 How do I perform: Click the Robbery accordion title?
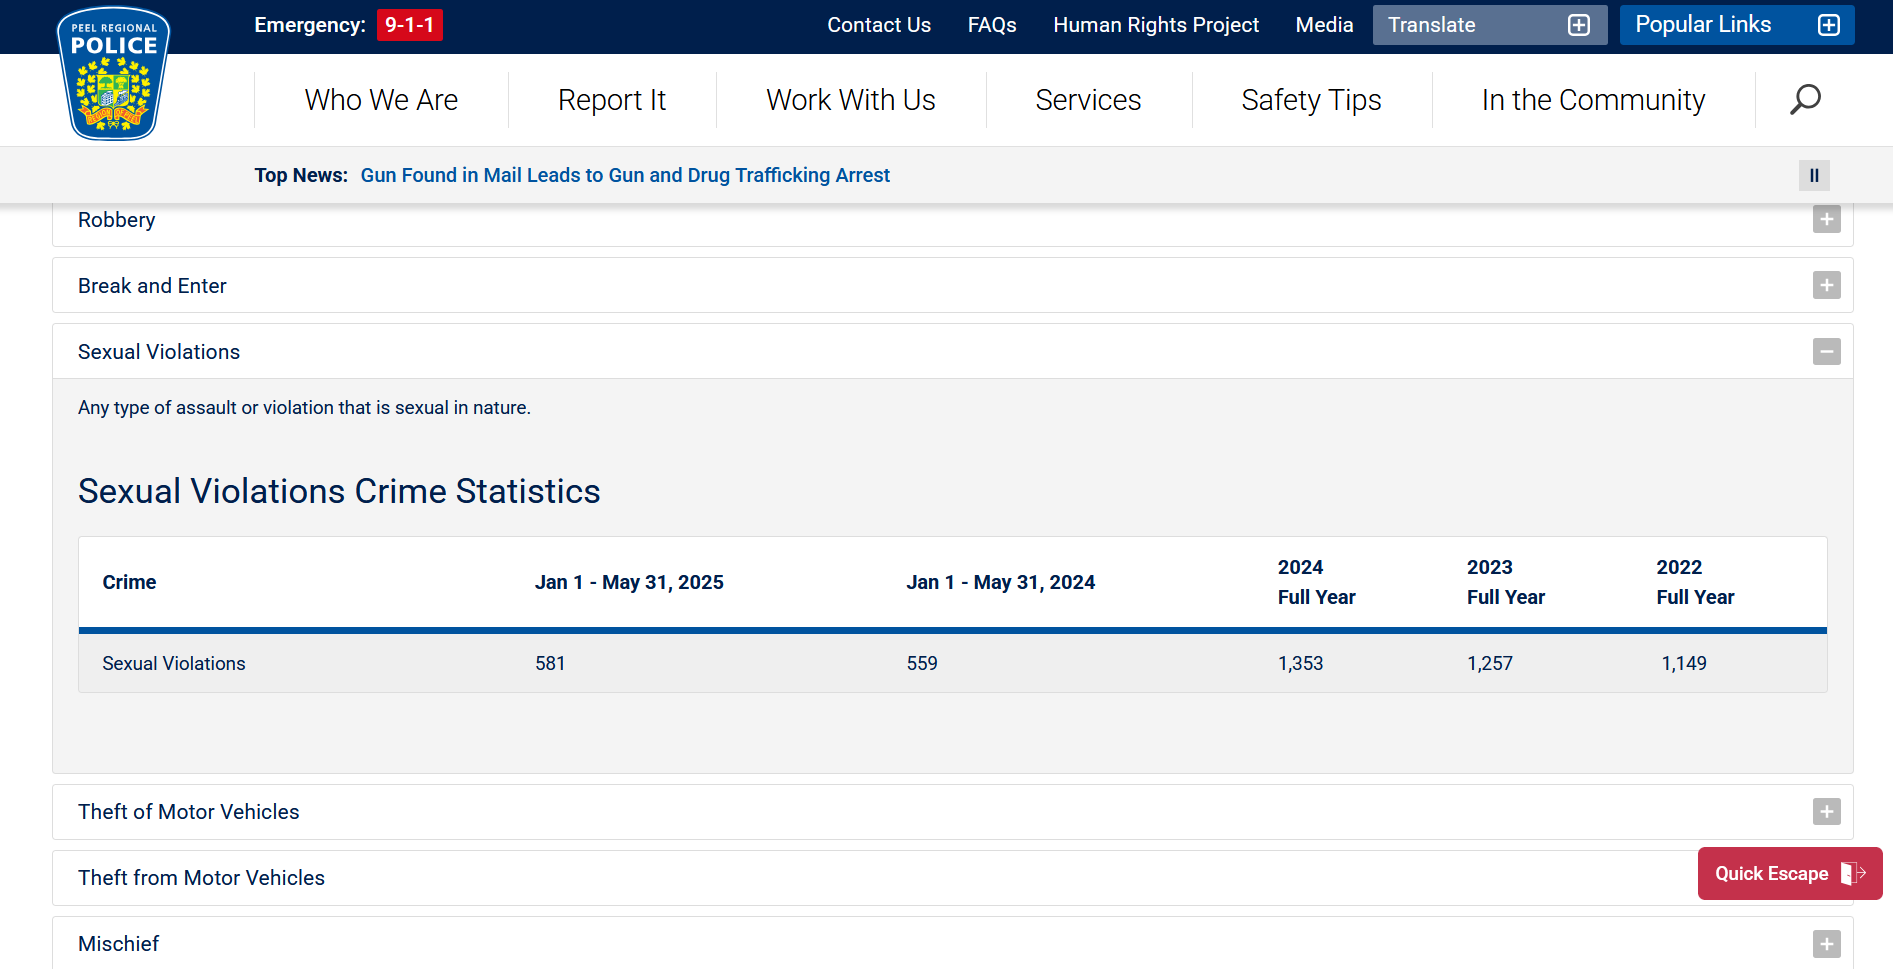coord(117,220)
